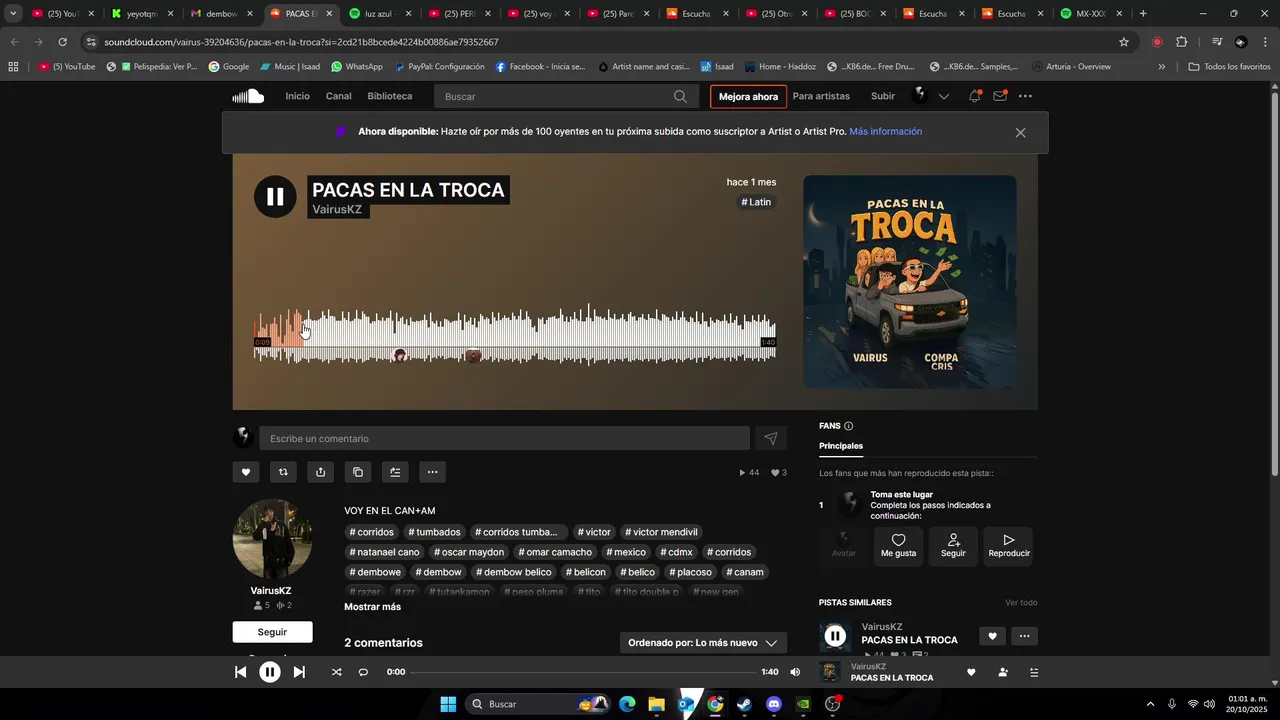
Task: Click the # dembow belico tag
Action: (514, 572)
